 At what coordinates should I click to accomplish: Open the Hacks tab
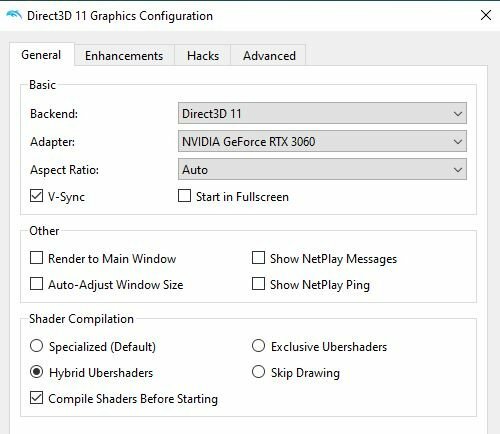point(203,56)
